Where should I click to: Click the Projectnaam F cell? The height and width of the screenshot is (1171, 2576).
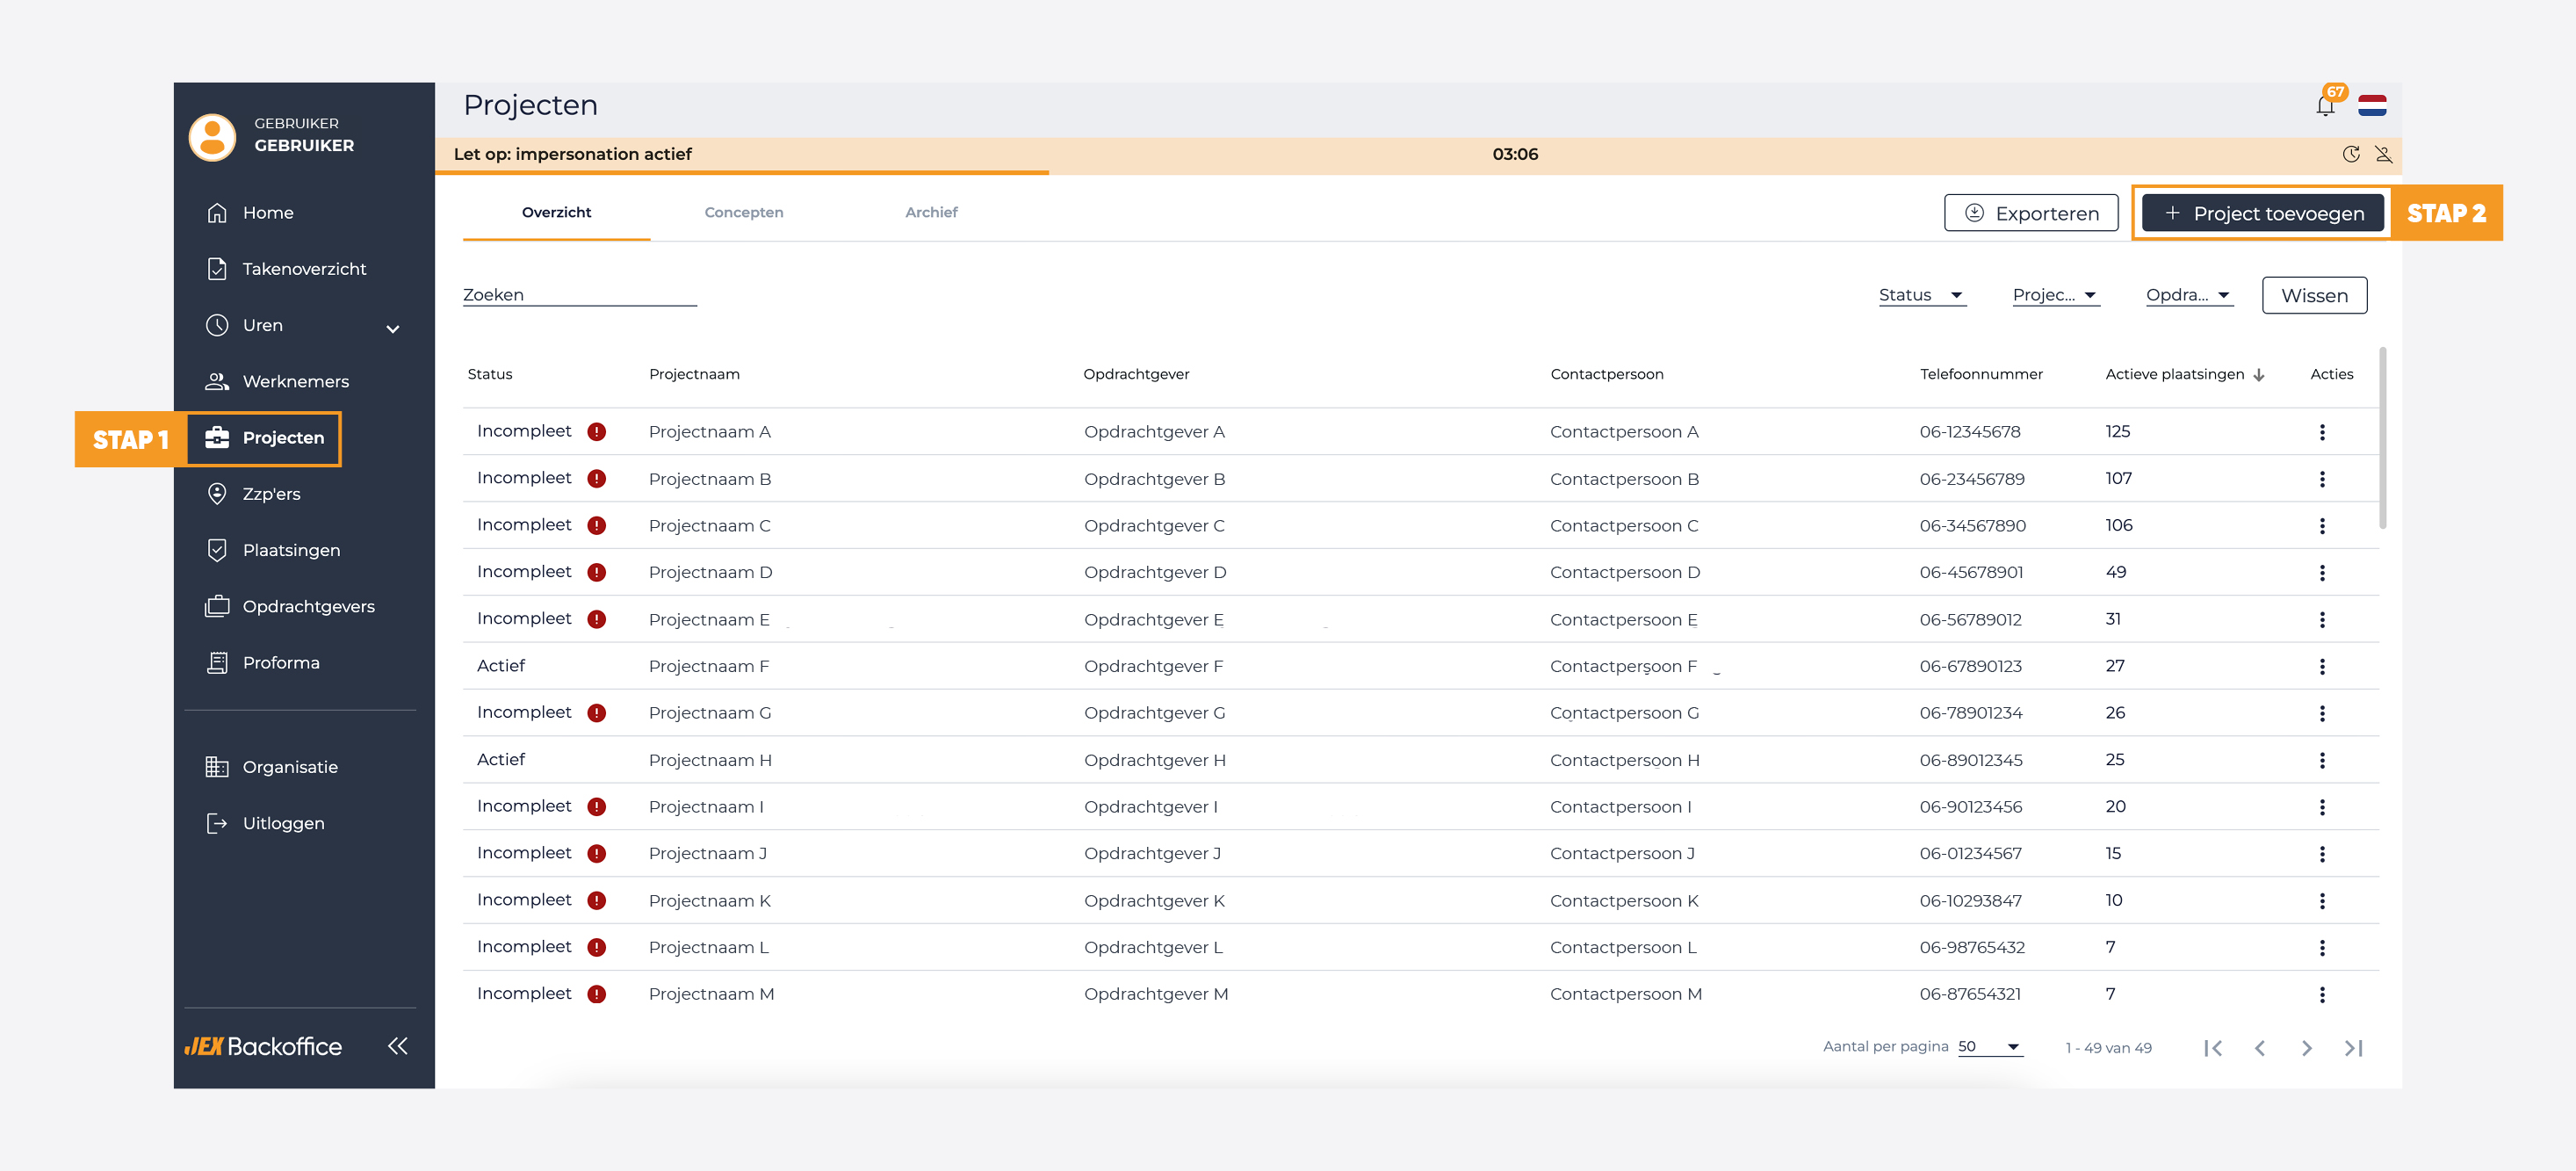coord(709,667)
